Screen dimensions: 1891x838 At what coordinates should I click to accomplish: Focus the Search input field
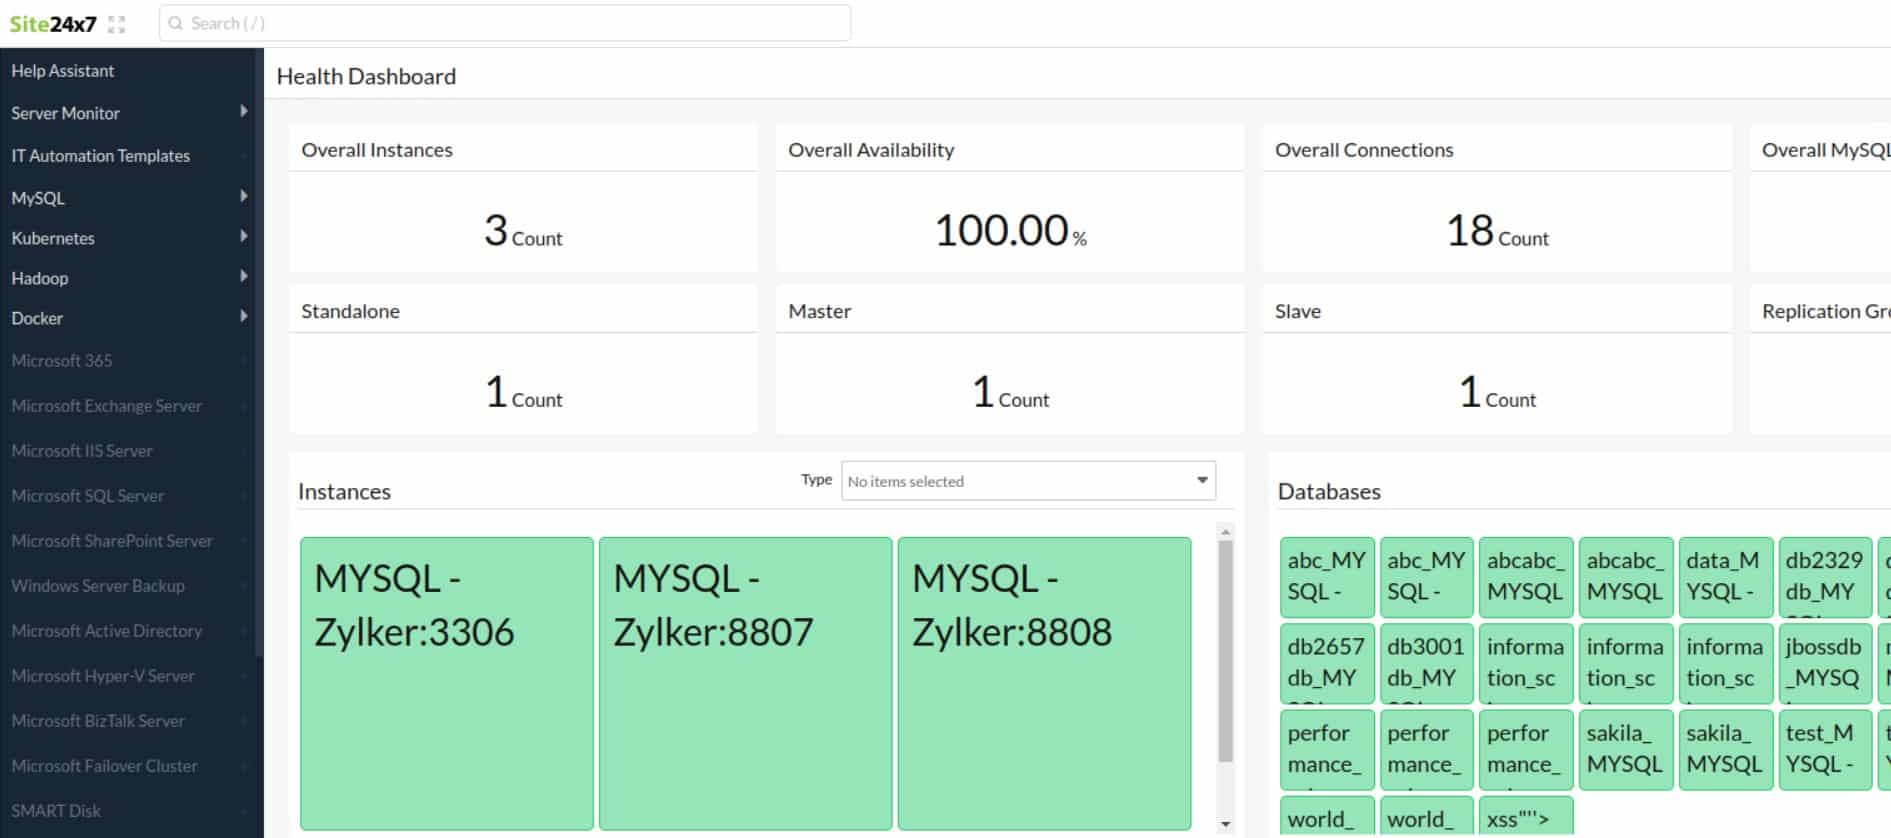click(x=505, y=23)
